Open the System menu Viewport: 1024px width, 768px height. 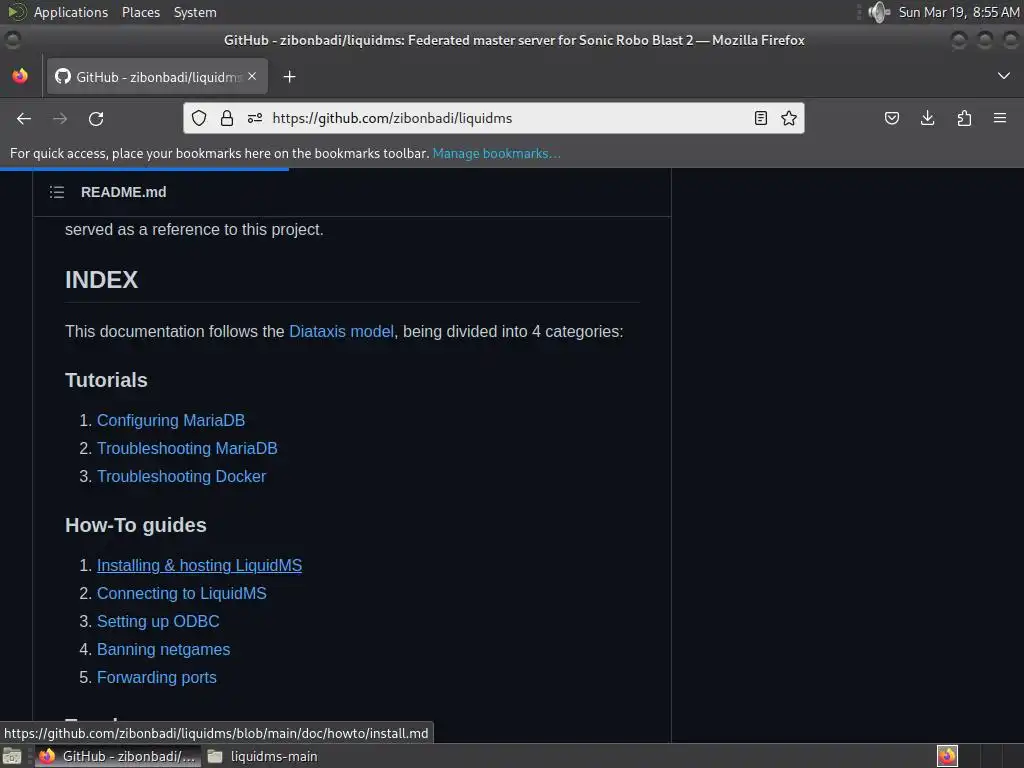pyautogui.click(x=195, y=12)
